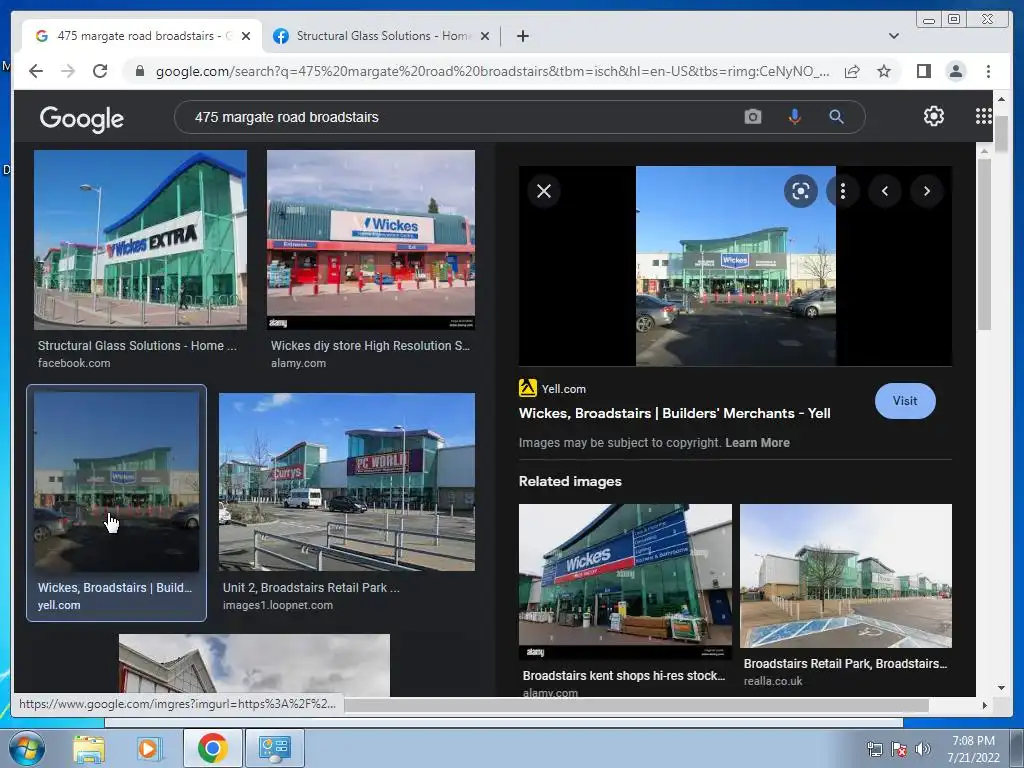1024x768 pixels.
Task: Close the image preview panel
Action: click(543, 191)
